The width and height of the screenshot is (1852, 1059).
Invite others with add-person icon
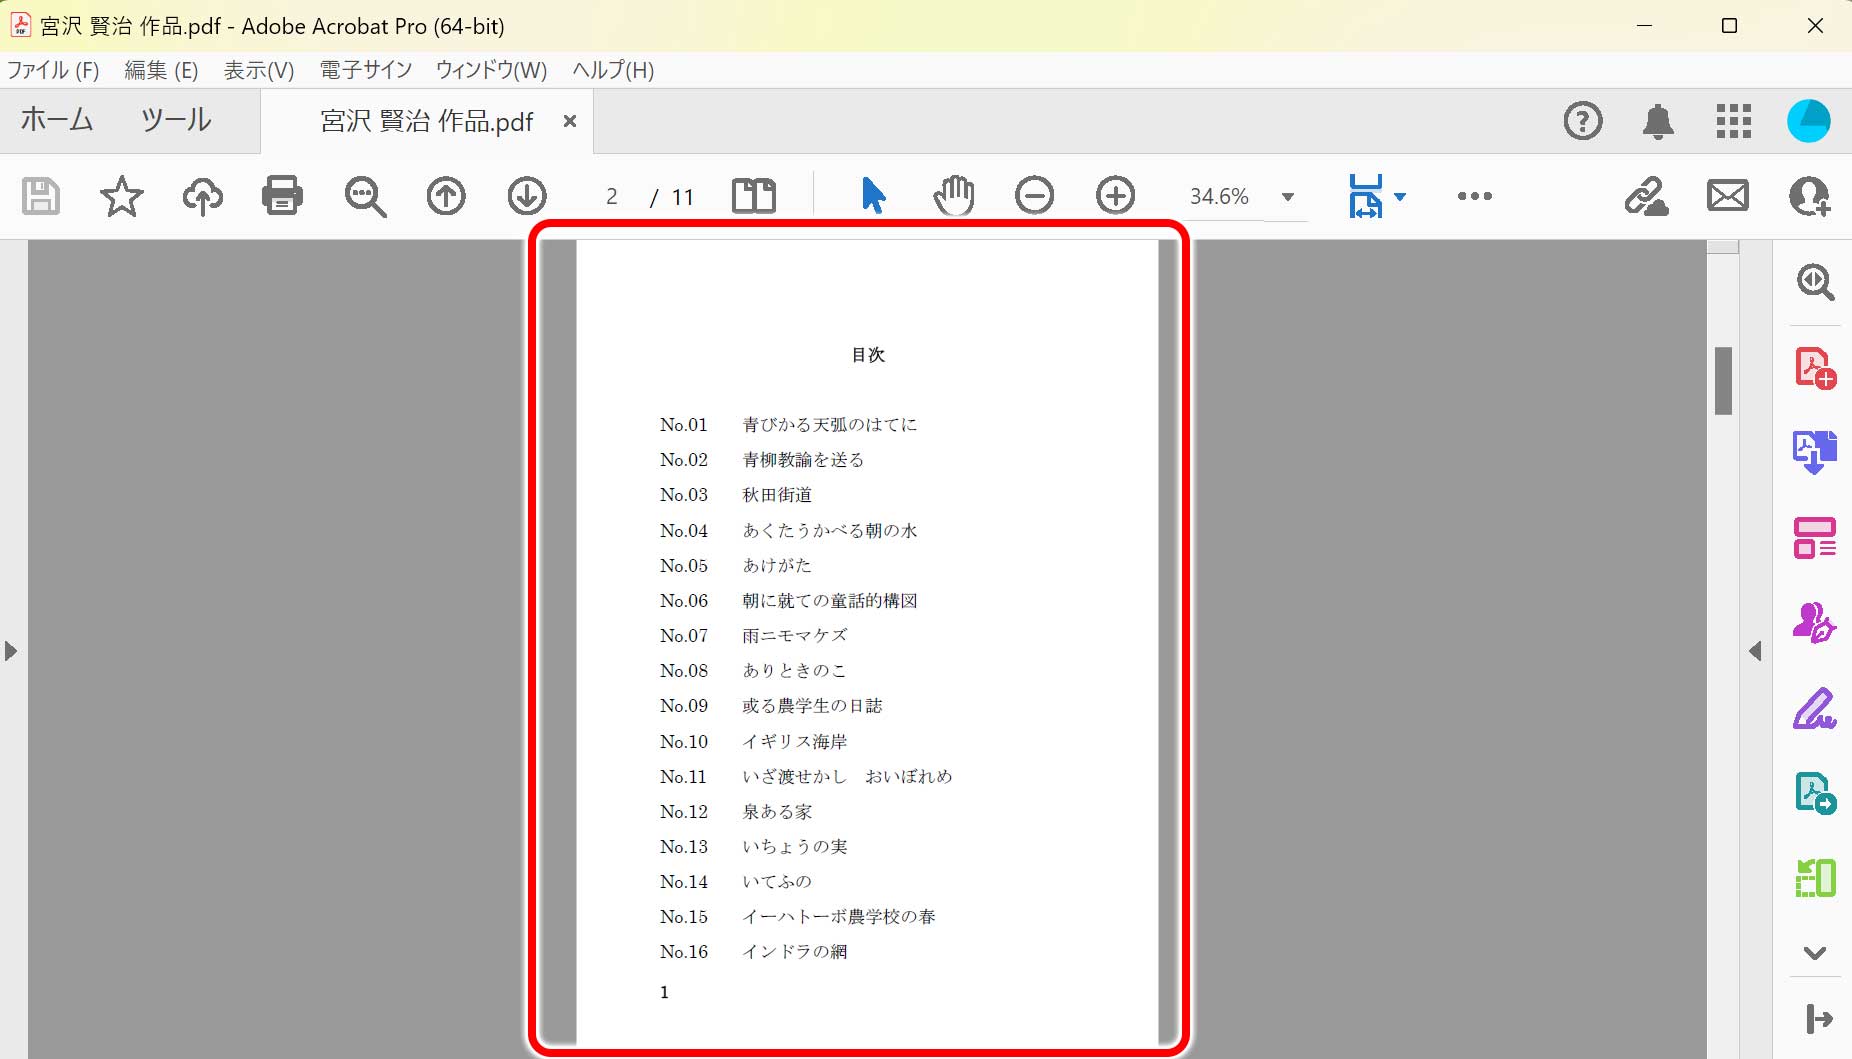coord(1810,196)
